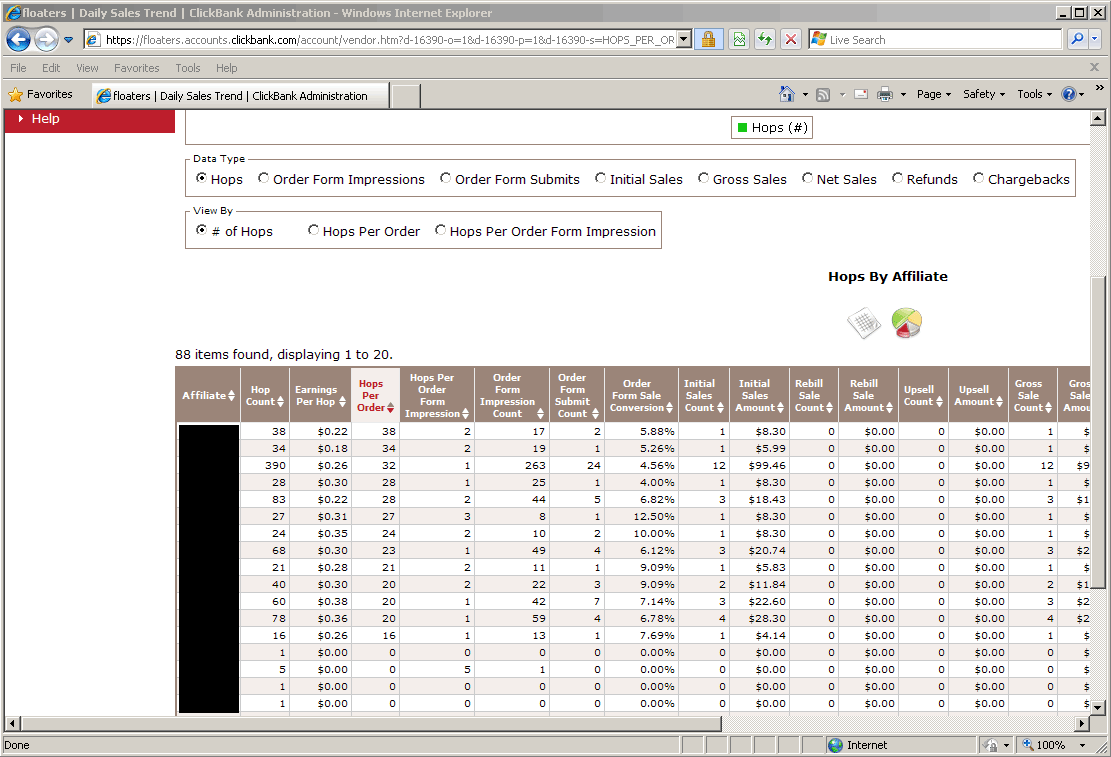Click the red sort arrows on Hops Per Order
The width and height of the screenshot is (1111, 757).
point(390,408)
